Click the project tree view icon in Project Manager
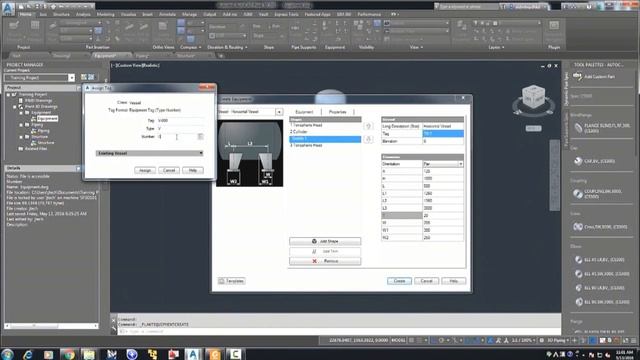The height and width of the screenshot is (360, 640). coord(84,77)
